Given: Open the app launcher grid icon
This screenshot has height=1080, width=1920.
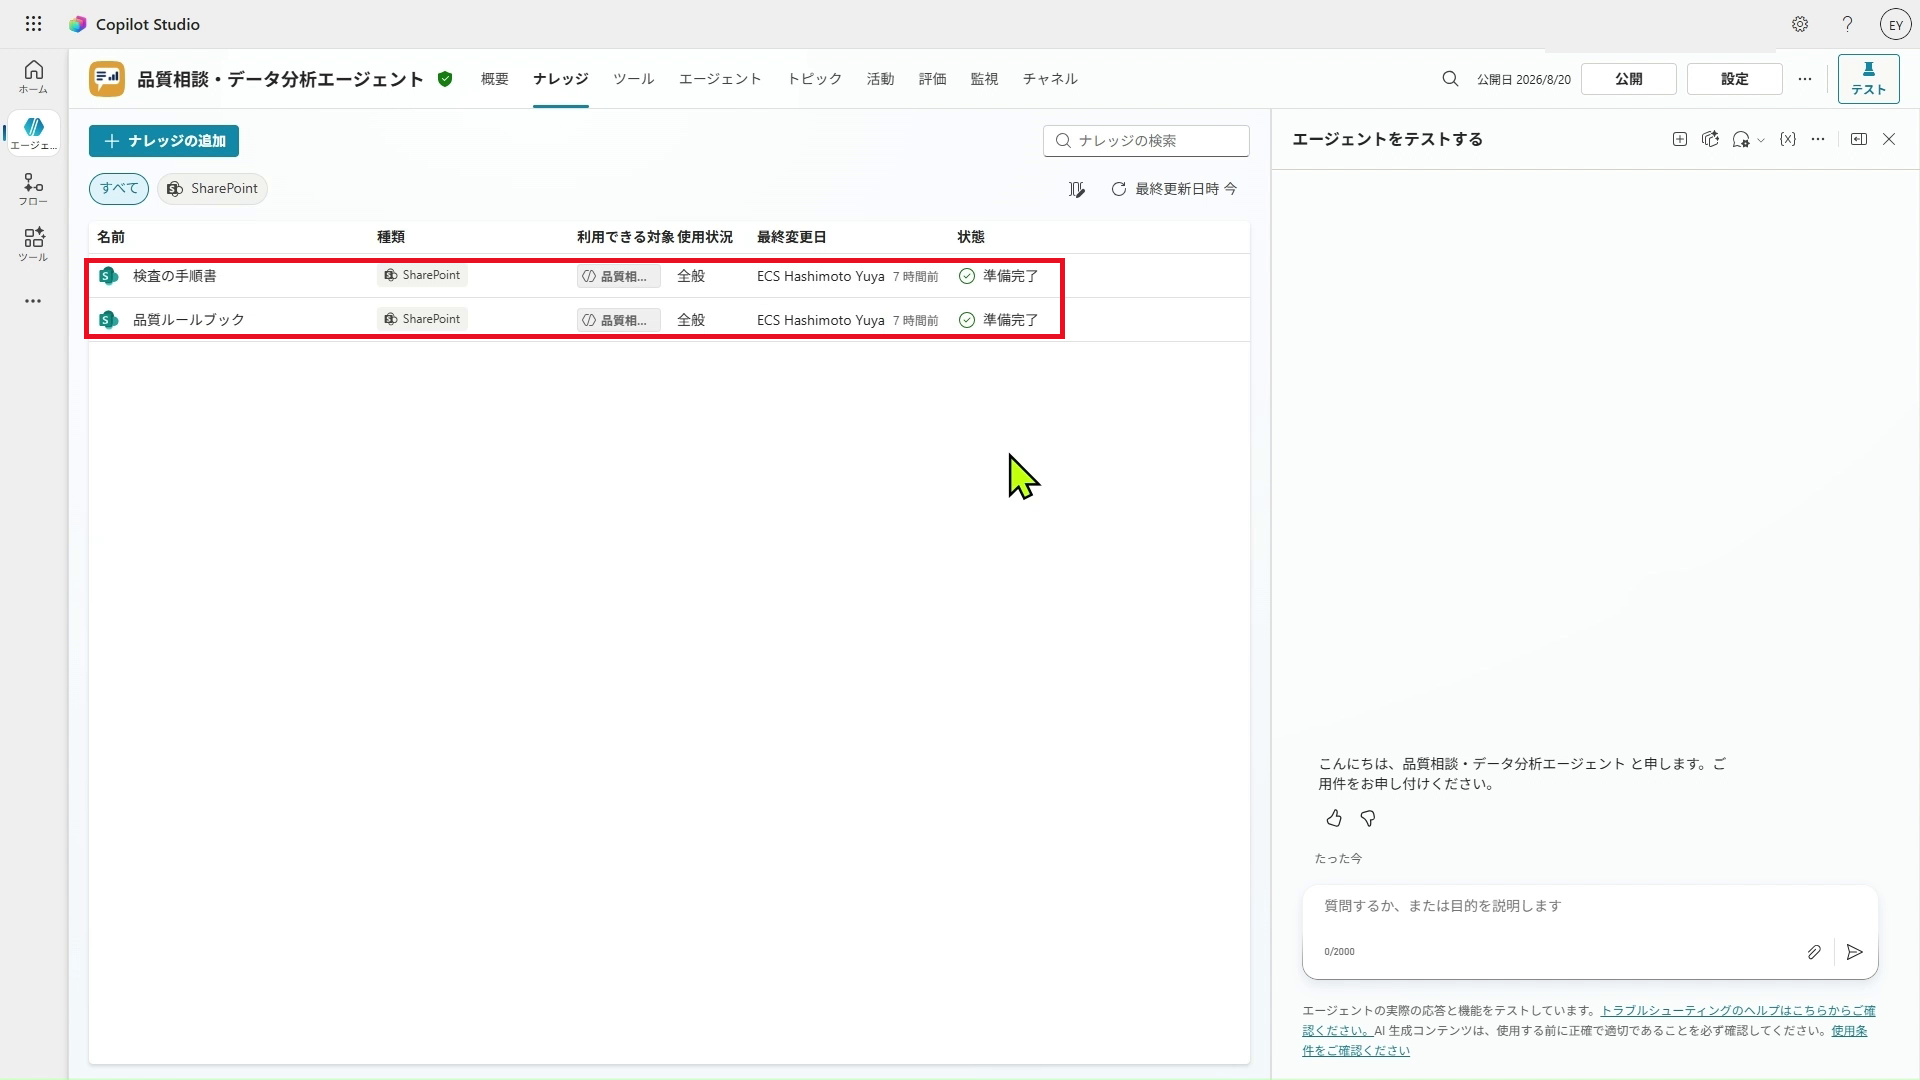Looking at the screenshot, I should 33,24.
